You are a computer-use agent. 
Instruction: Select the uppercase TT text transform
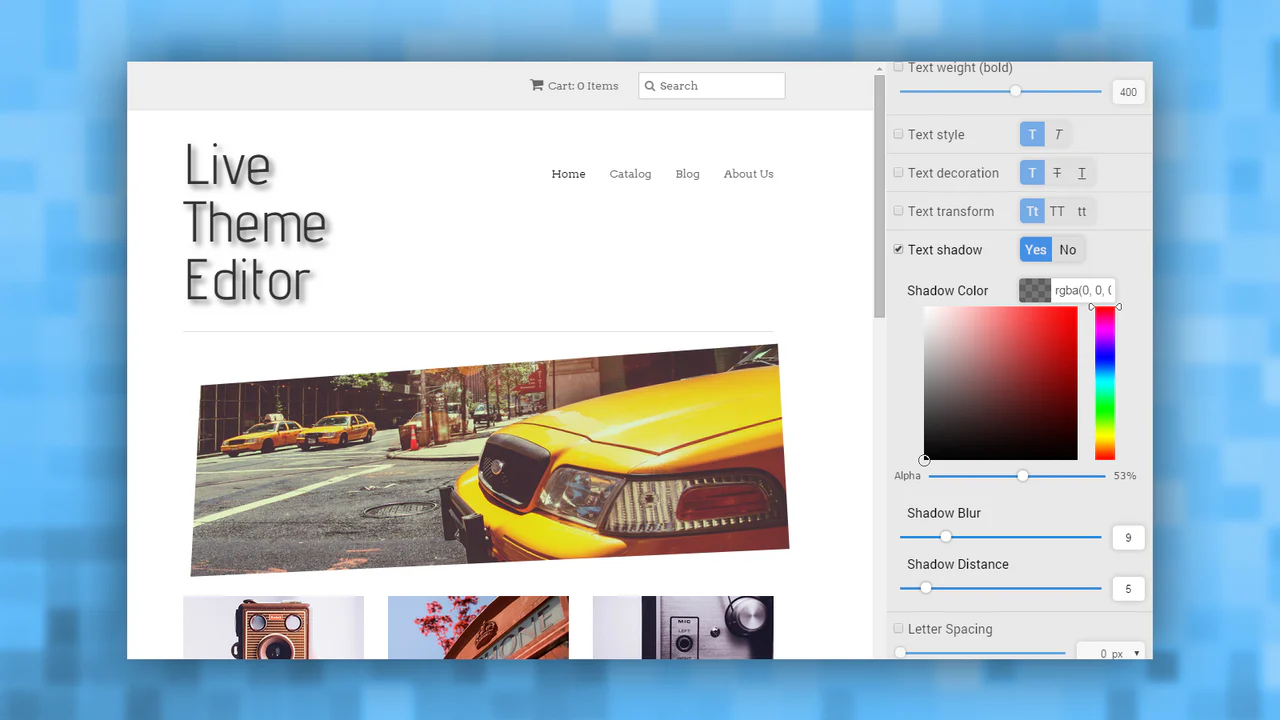point(1057,211)
